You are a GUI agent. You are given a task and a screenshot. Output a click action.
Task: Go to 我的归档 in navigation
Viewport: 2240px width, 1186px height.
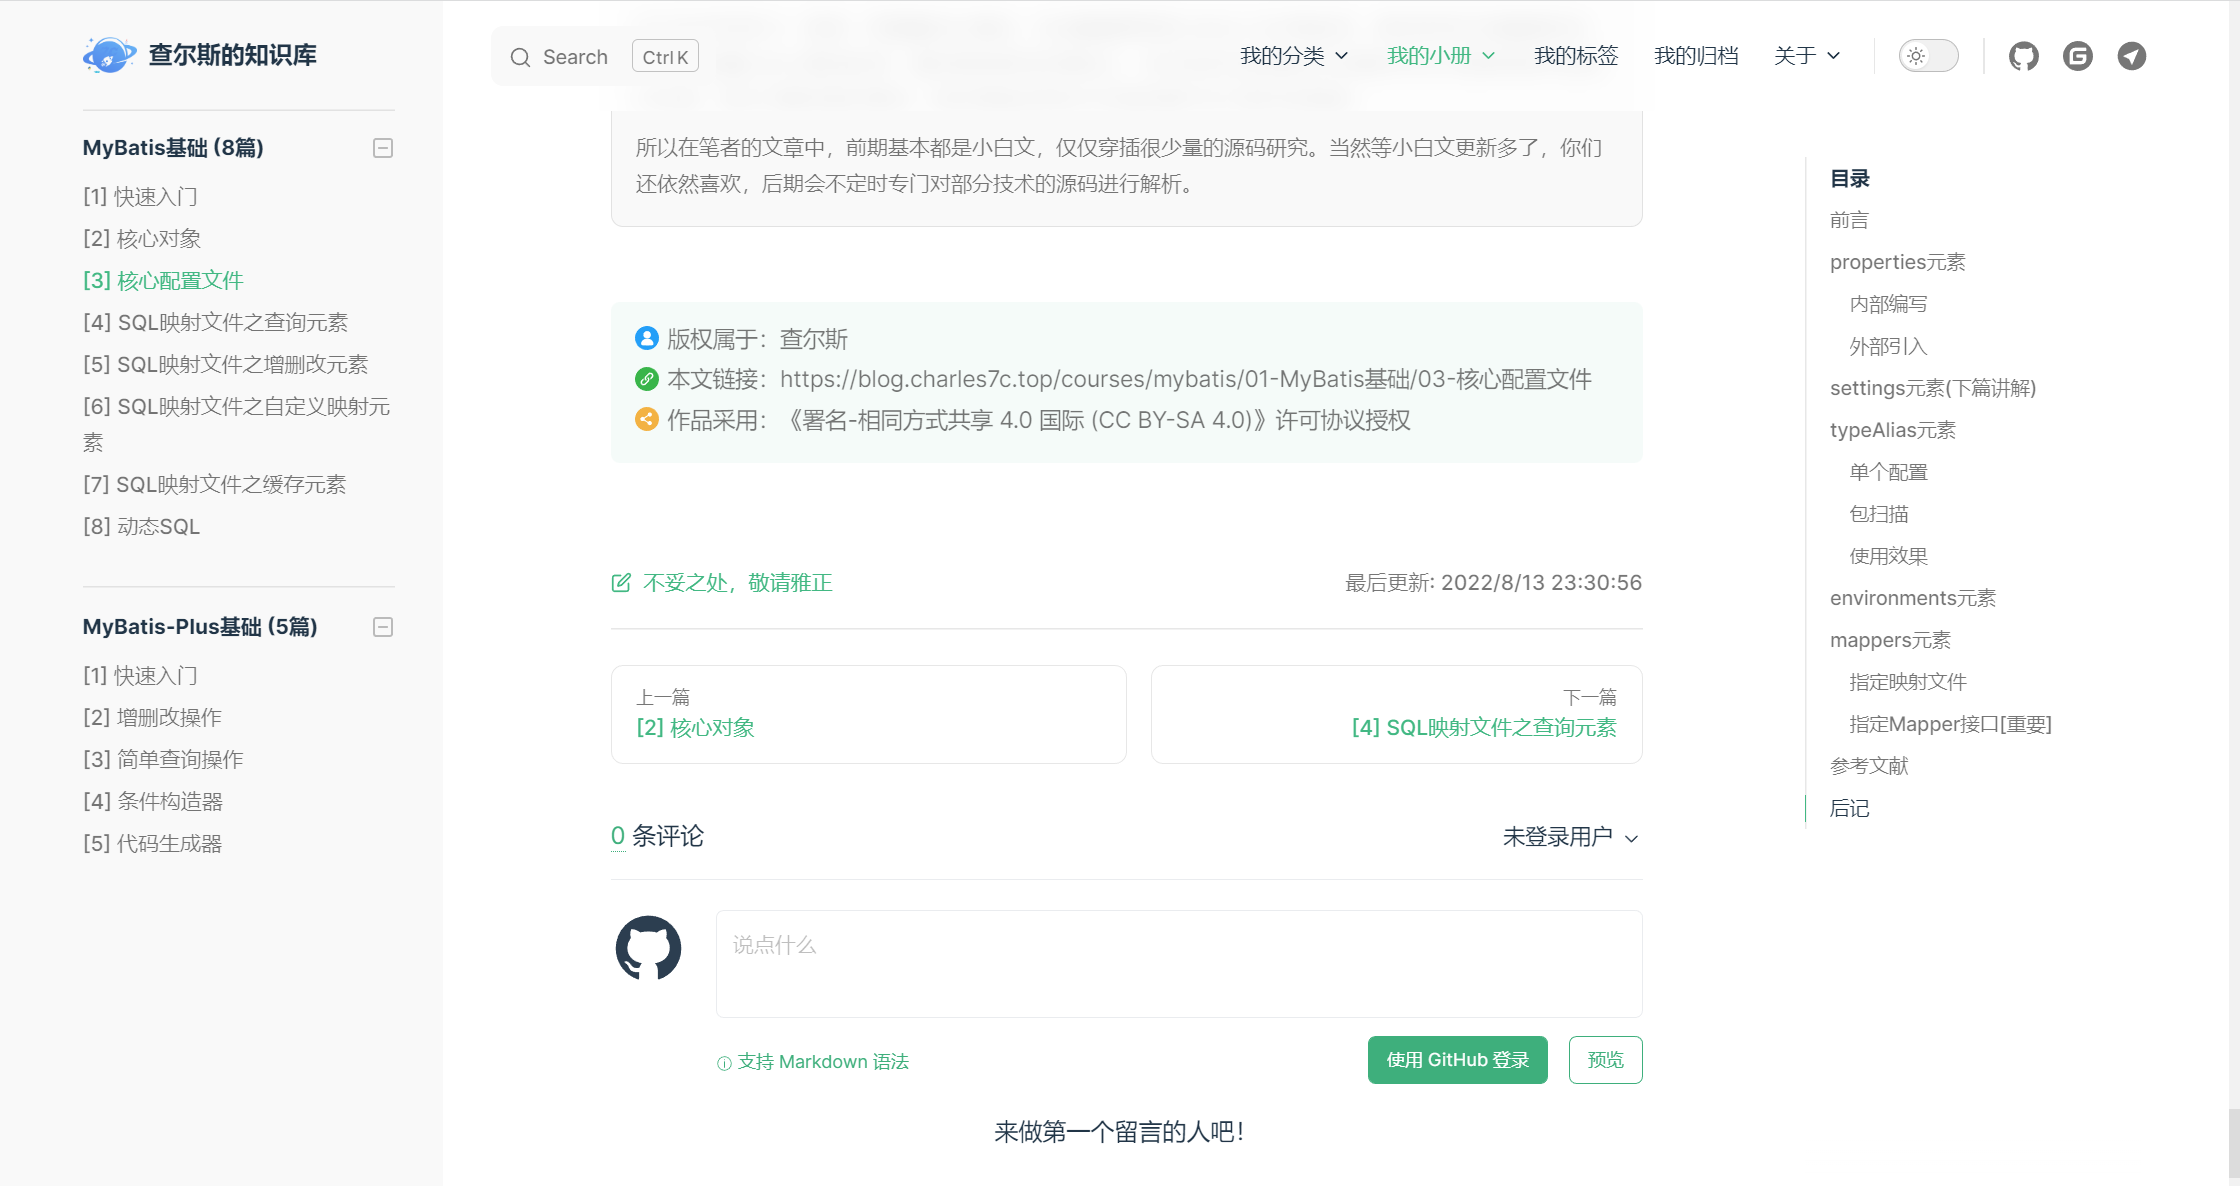(x=1695, y=56)
